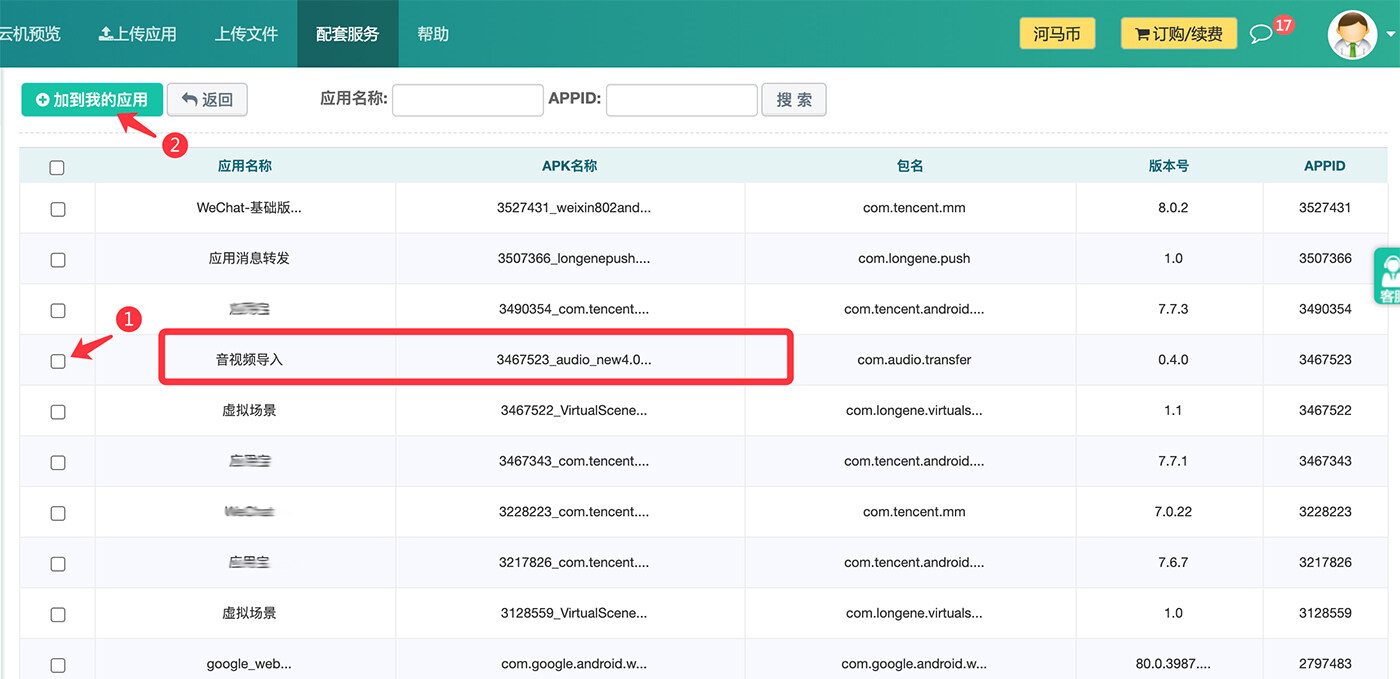
Task: Check the google_web row checkbox
Action: point(58,665)
